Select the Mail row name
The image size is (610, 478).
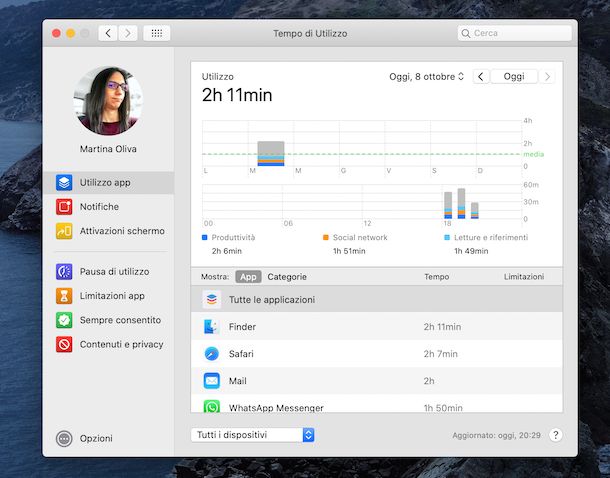[x=237, y=381]
